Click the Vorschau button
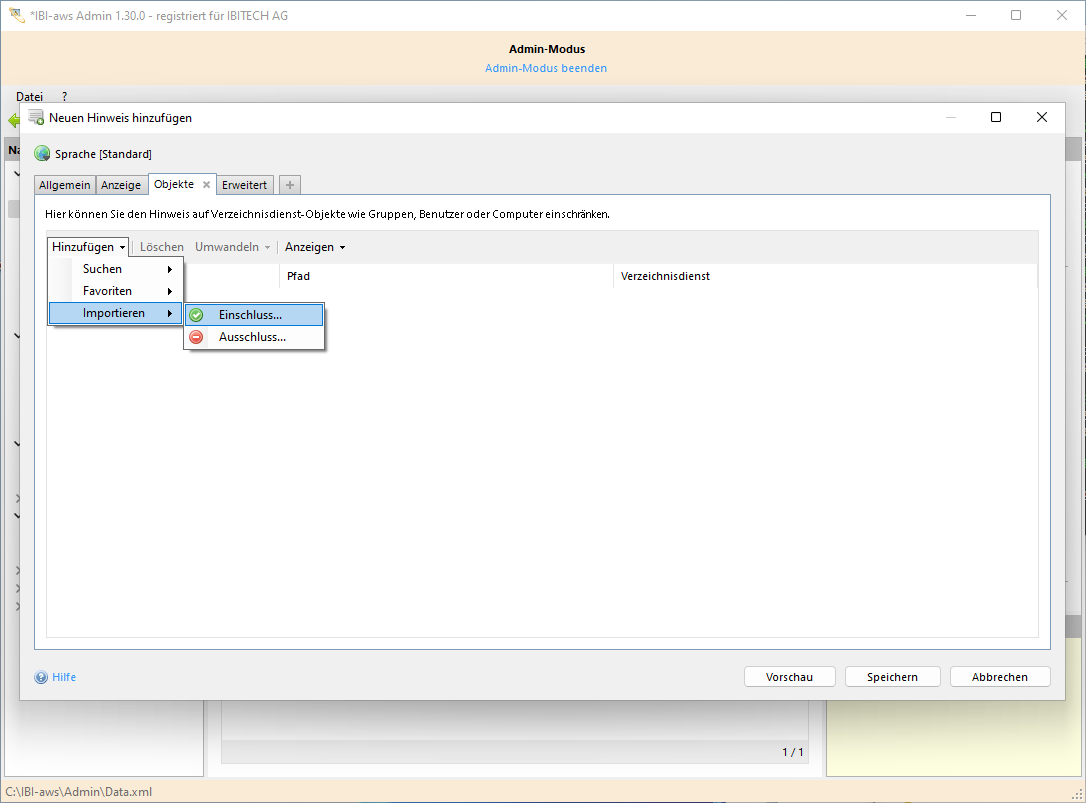The height and width of the screenshot is (803, 1086). pos(789,677)
